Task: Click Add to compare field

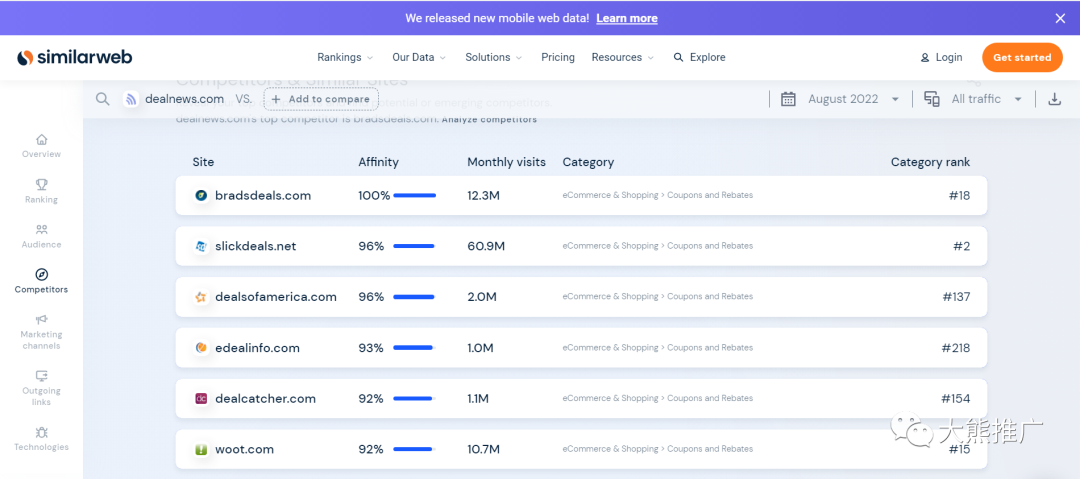Action: pos(321,99)
